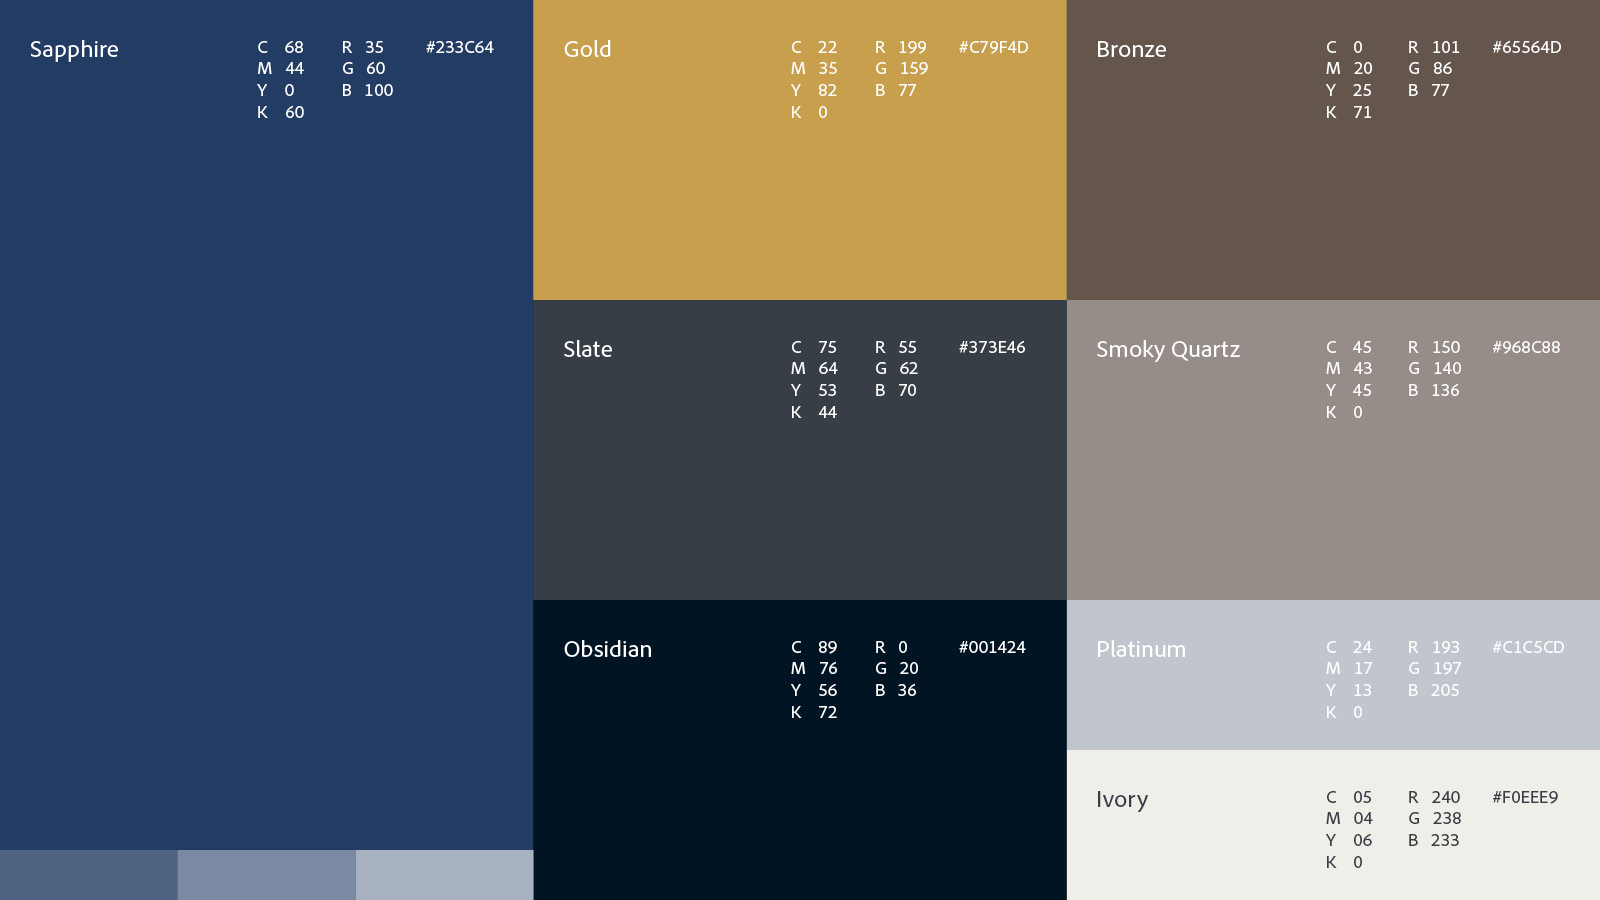Click the Sapphire color name label

point(74,50)
